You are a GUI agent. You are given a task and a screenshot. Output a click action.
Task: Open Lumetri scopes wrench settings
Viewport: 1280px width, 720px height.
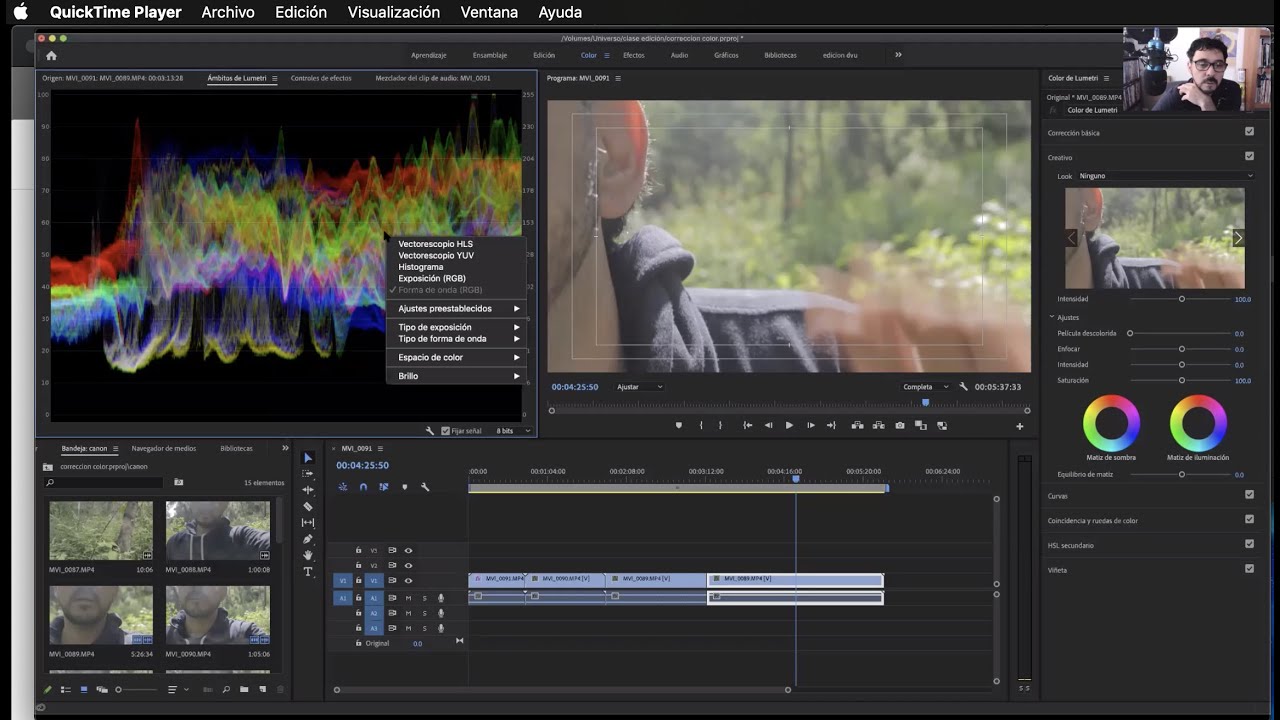point(430,431)
